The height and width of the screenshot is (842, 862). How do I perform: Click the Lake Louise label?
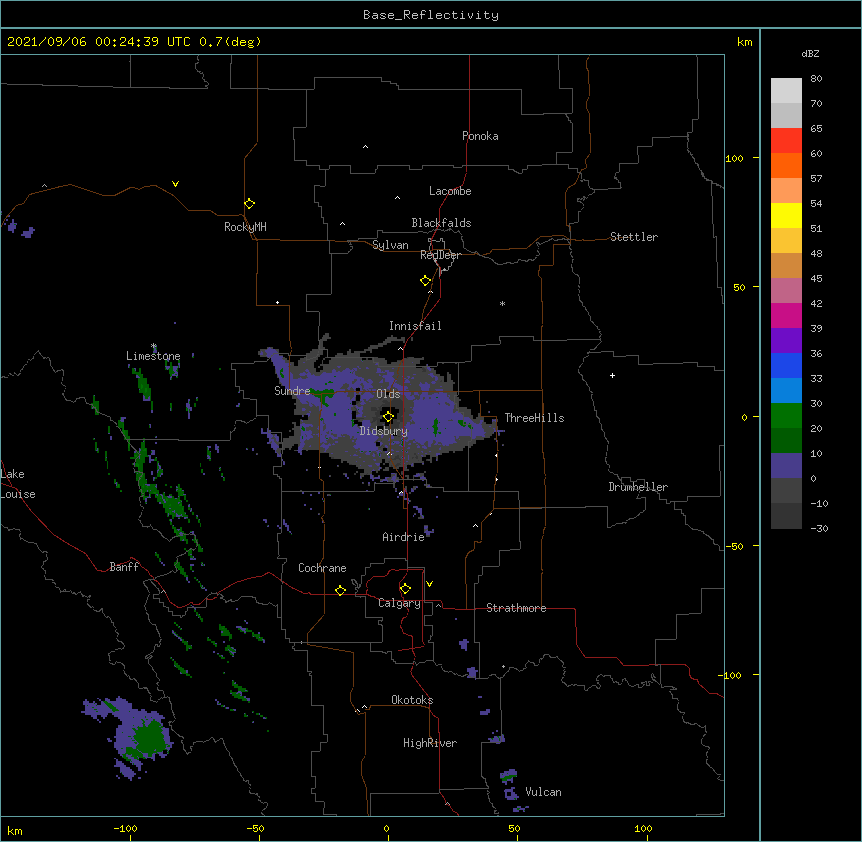[18, 484]
